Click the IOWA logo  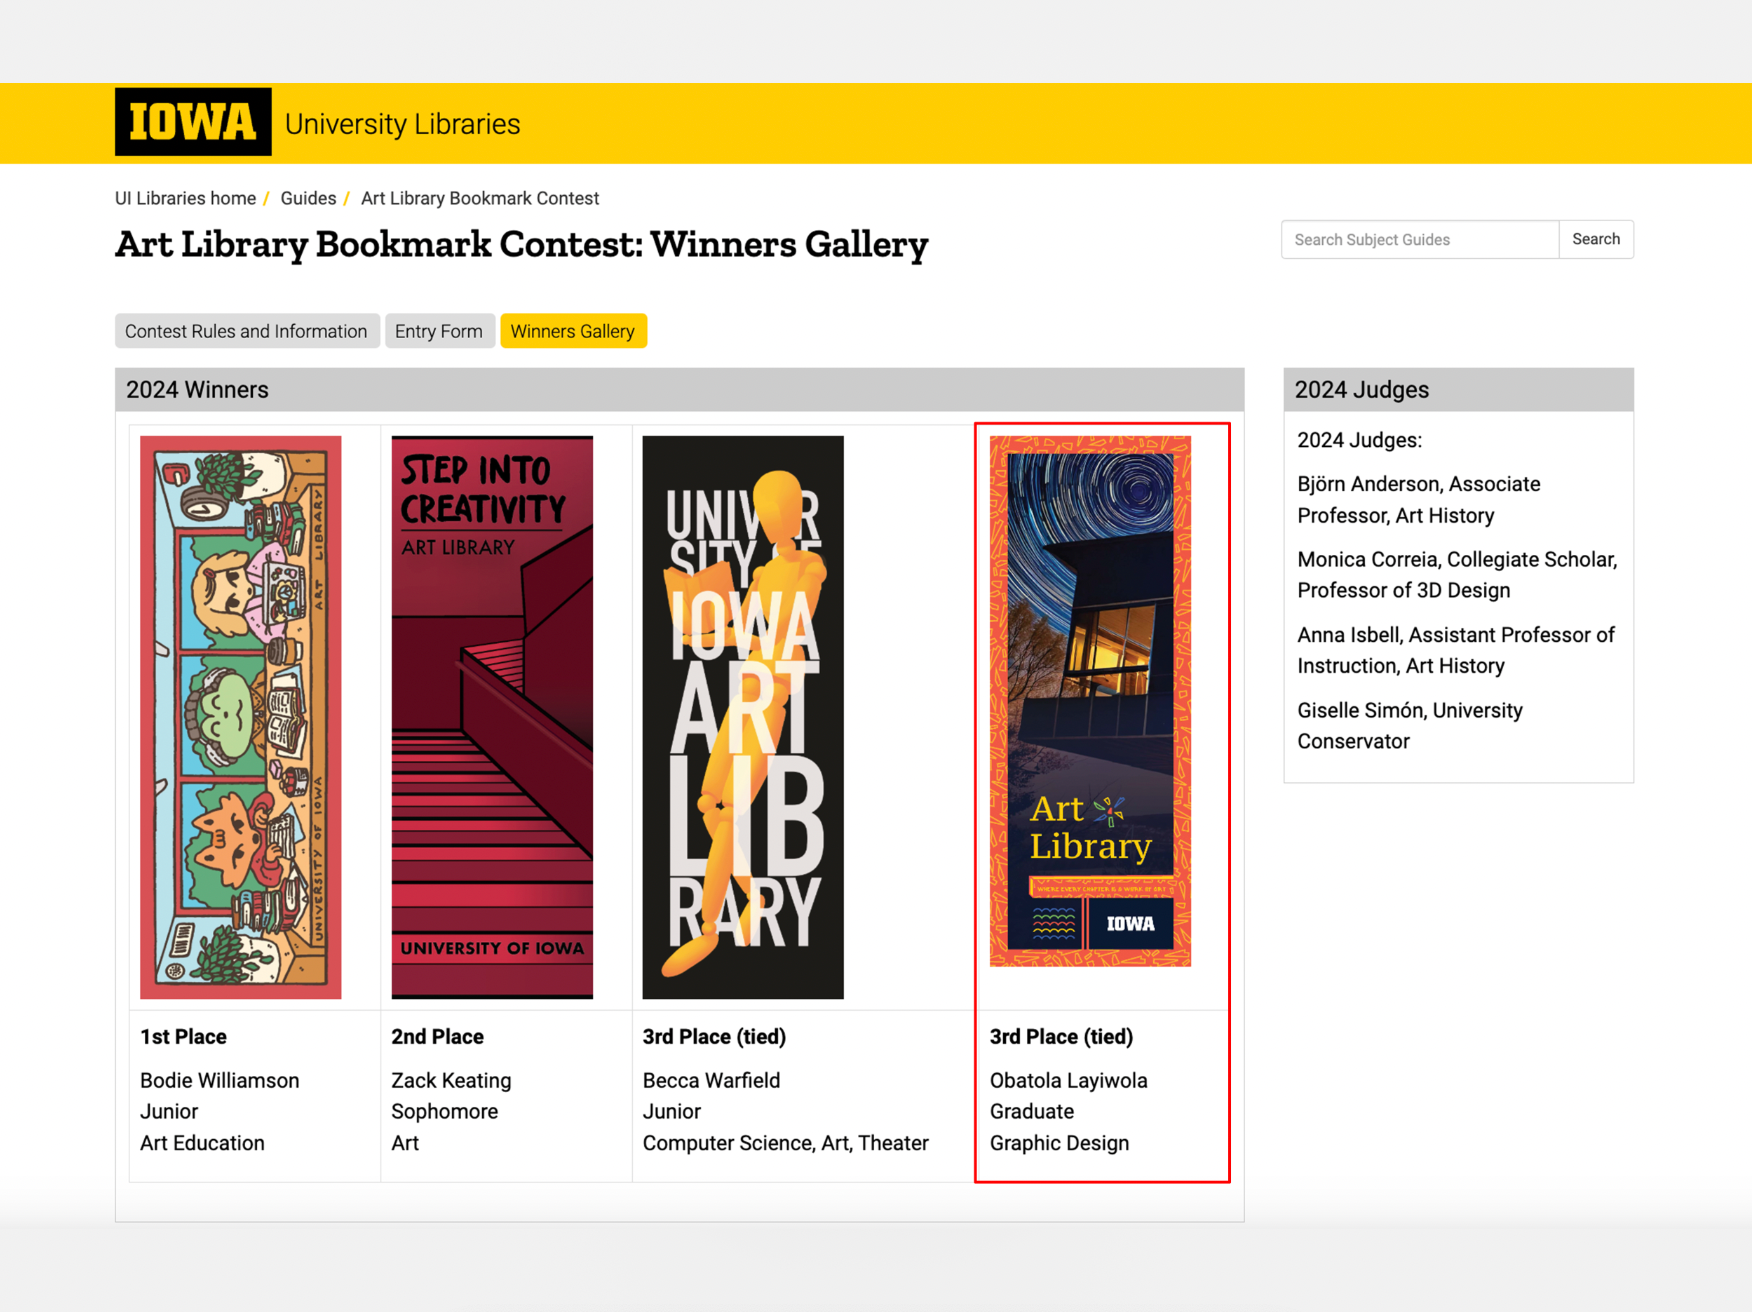tap(193, 123)
